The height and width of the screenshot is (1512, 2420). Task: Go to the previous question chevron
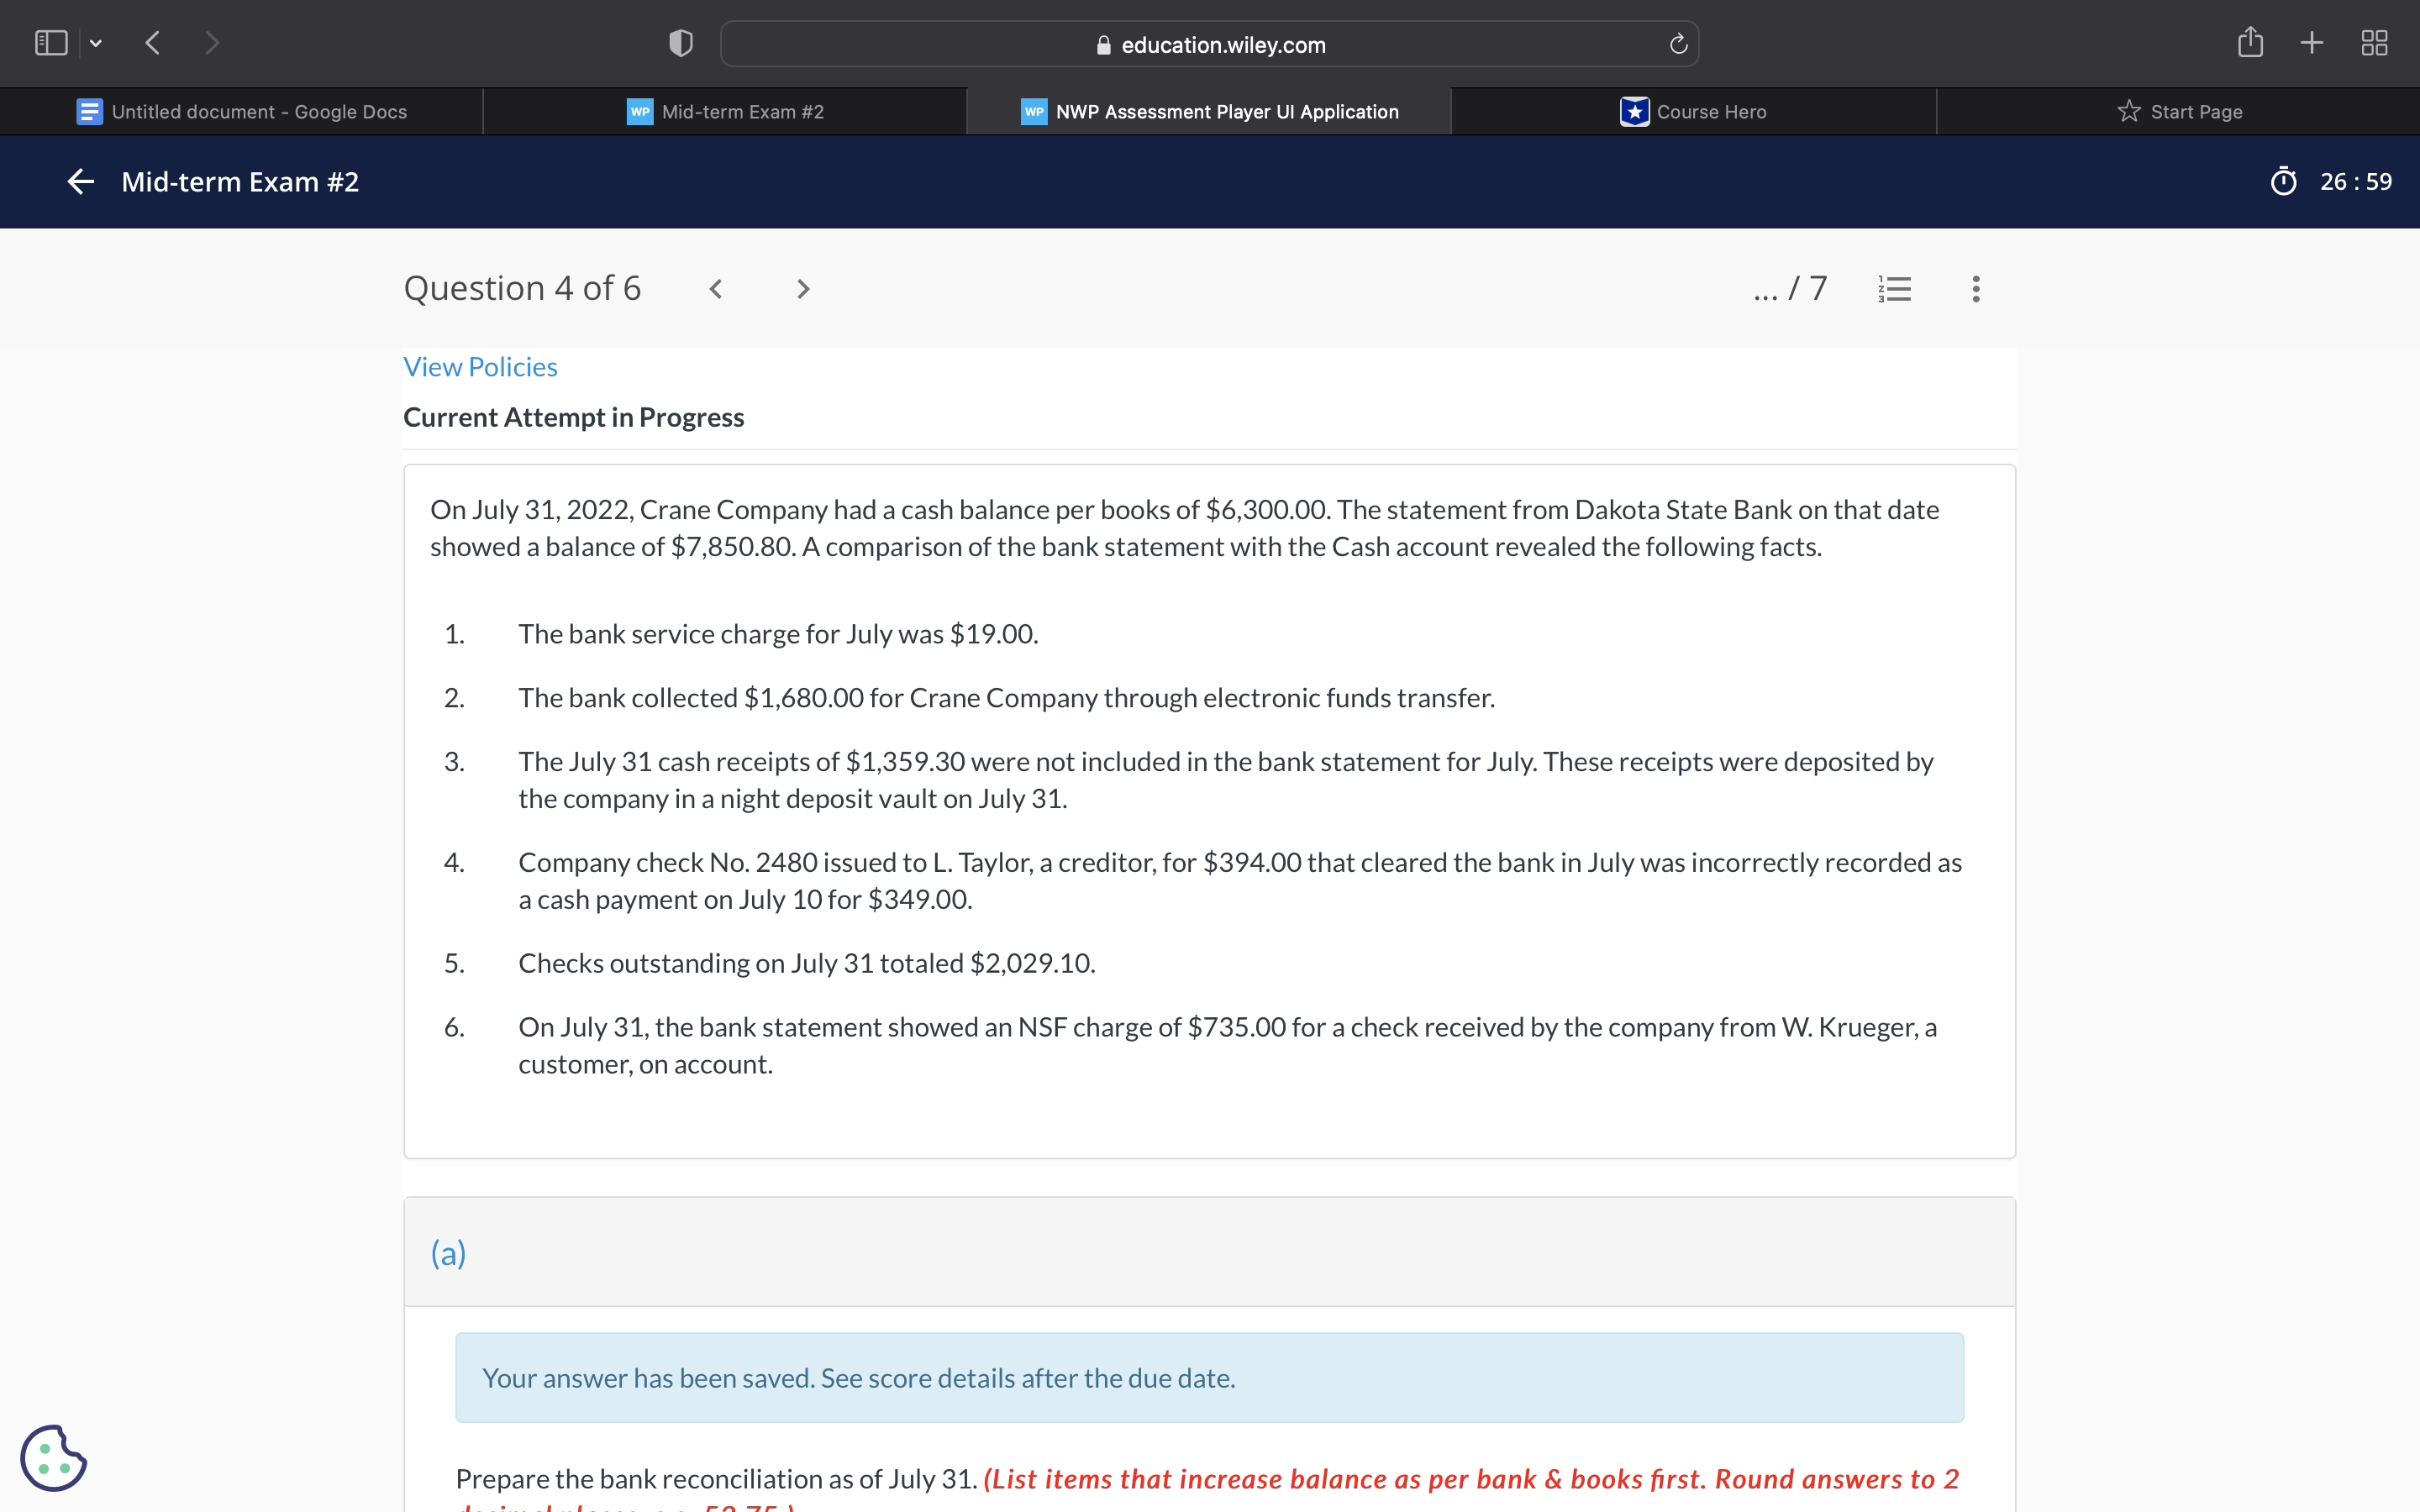pyautogui.click(x=716, y=289)
